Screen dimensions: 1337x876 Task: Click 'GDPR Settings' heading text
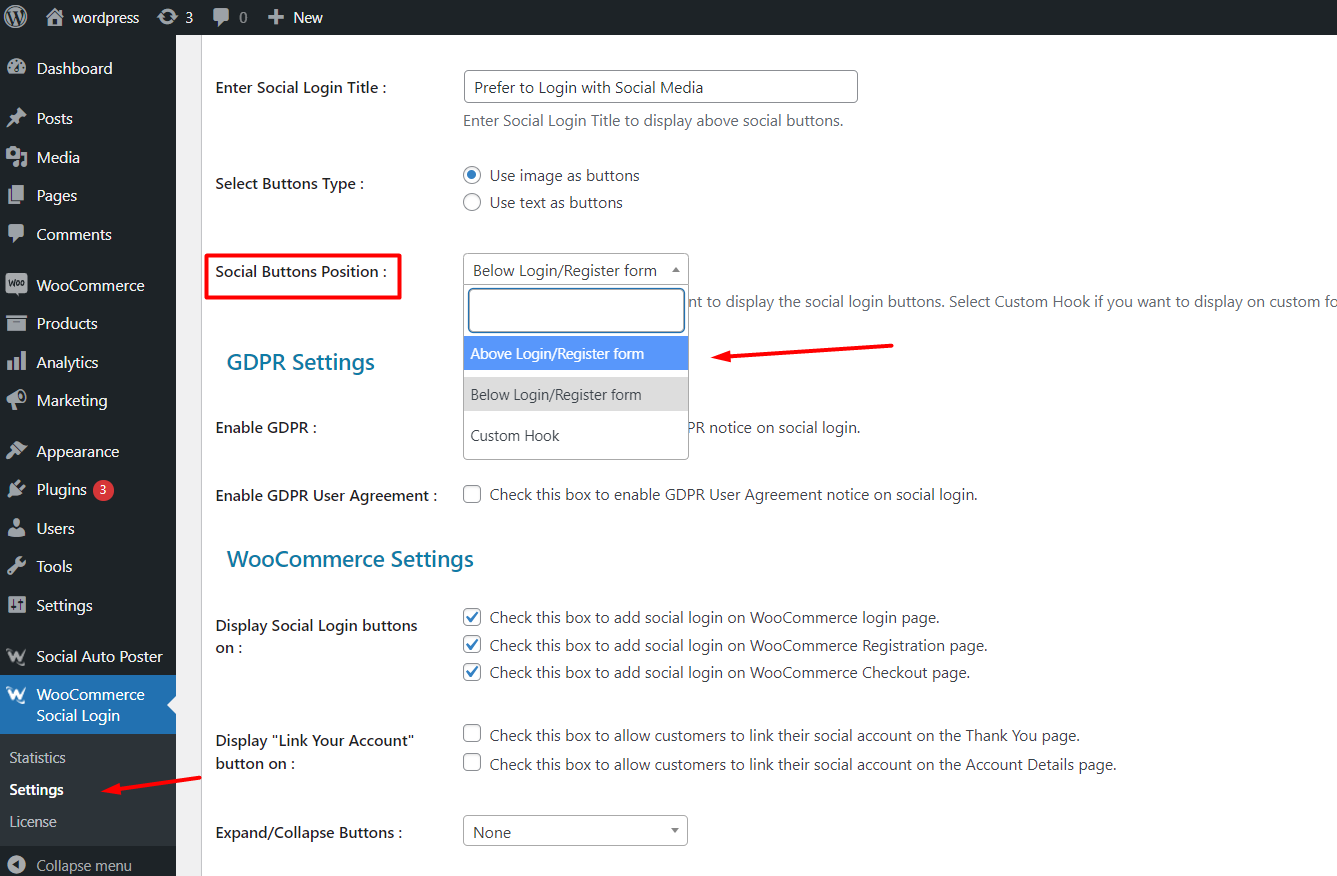click(301, 362)
